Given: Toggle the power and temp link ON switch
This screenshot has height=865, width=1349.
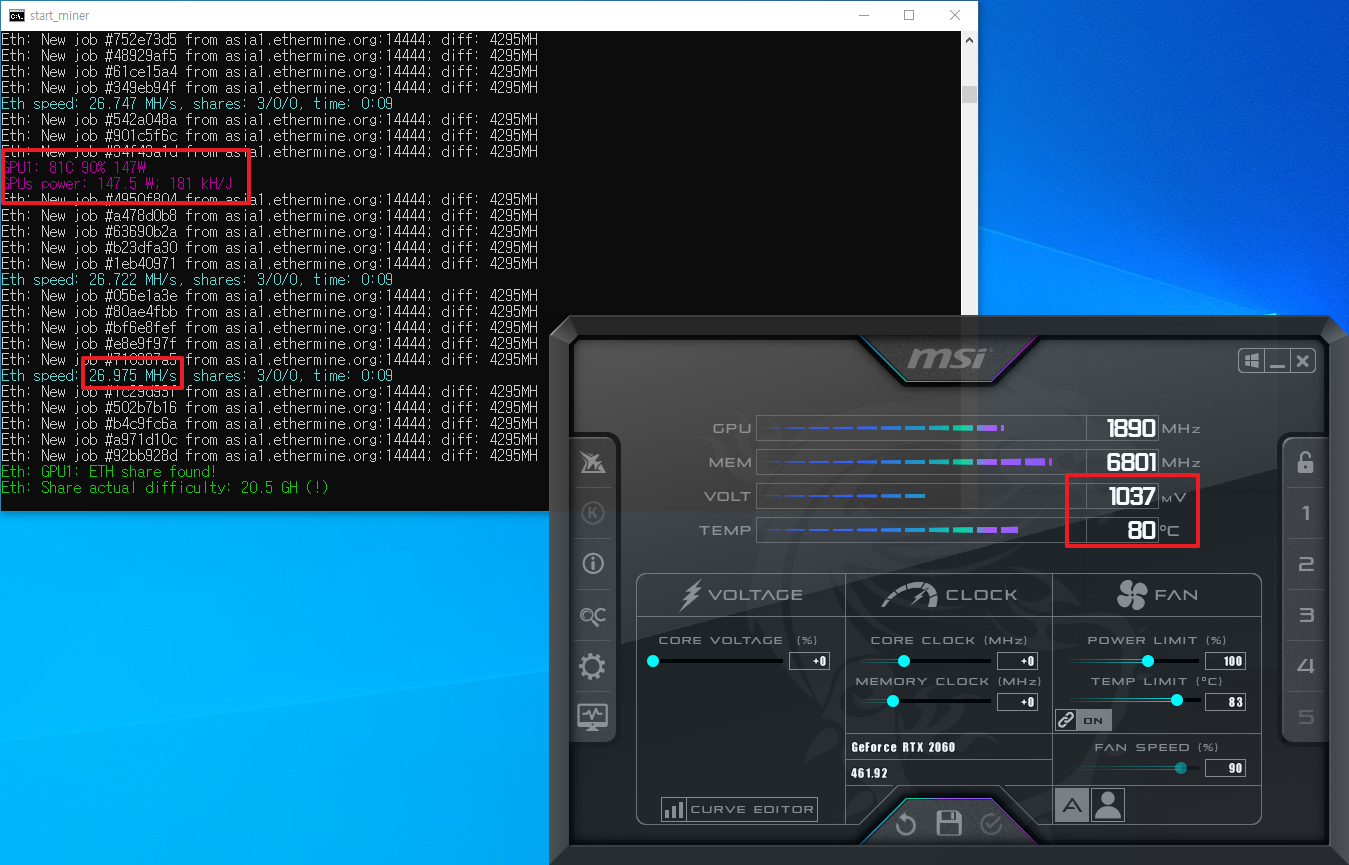Looking at the screenshot, I should pyautogui.click(x=1083, y=720).
